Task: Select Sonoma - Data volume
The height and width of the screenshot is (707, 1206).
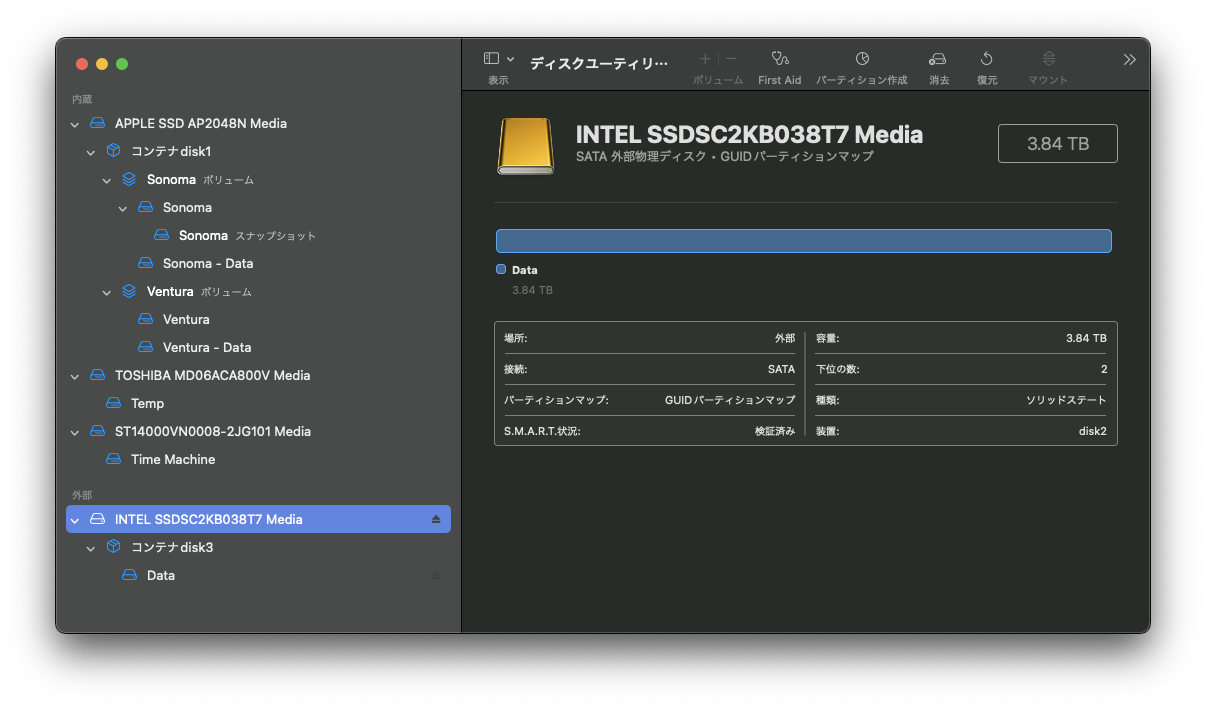Action: point(258,263)
